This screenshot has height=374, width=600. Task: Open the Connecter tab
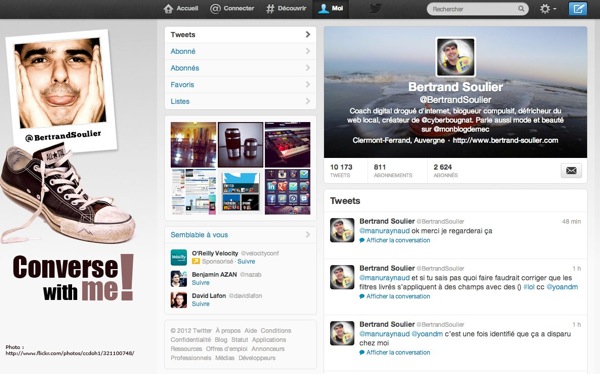click(232, 8)
